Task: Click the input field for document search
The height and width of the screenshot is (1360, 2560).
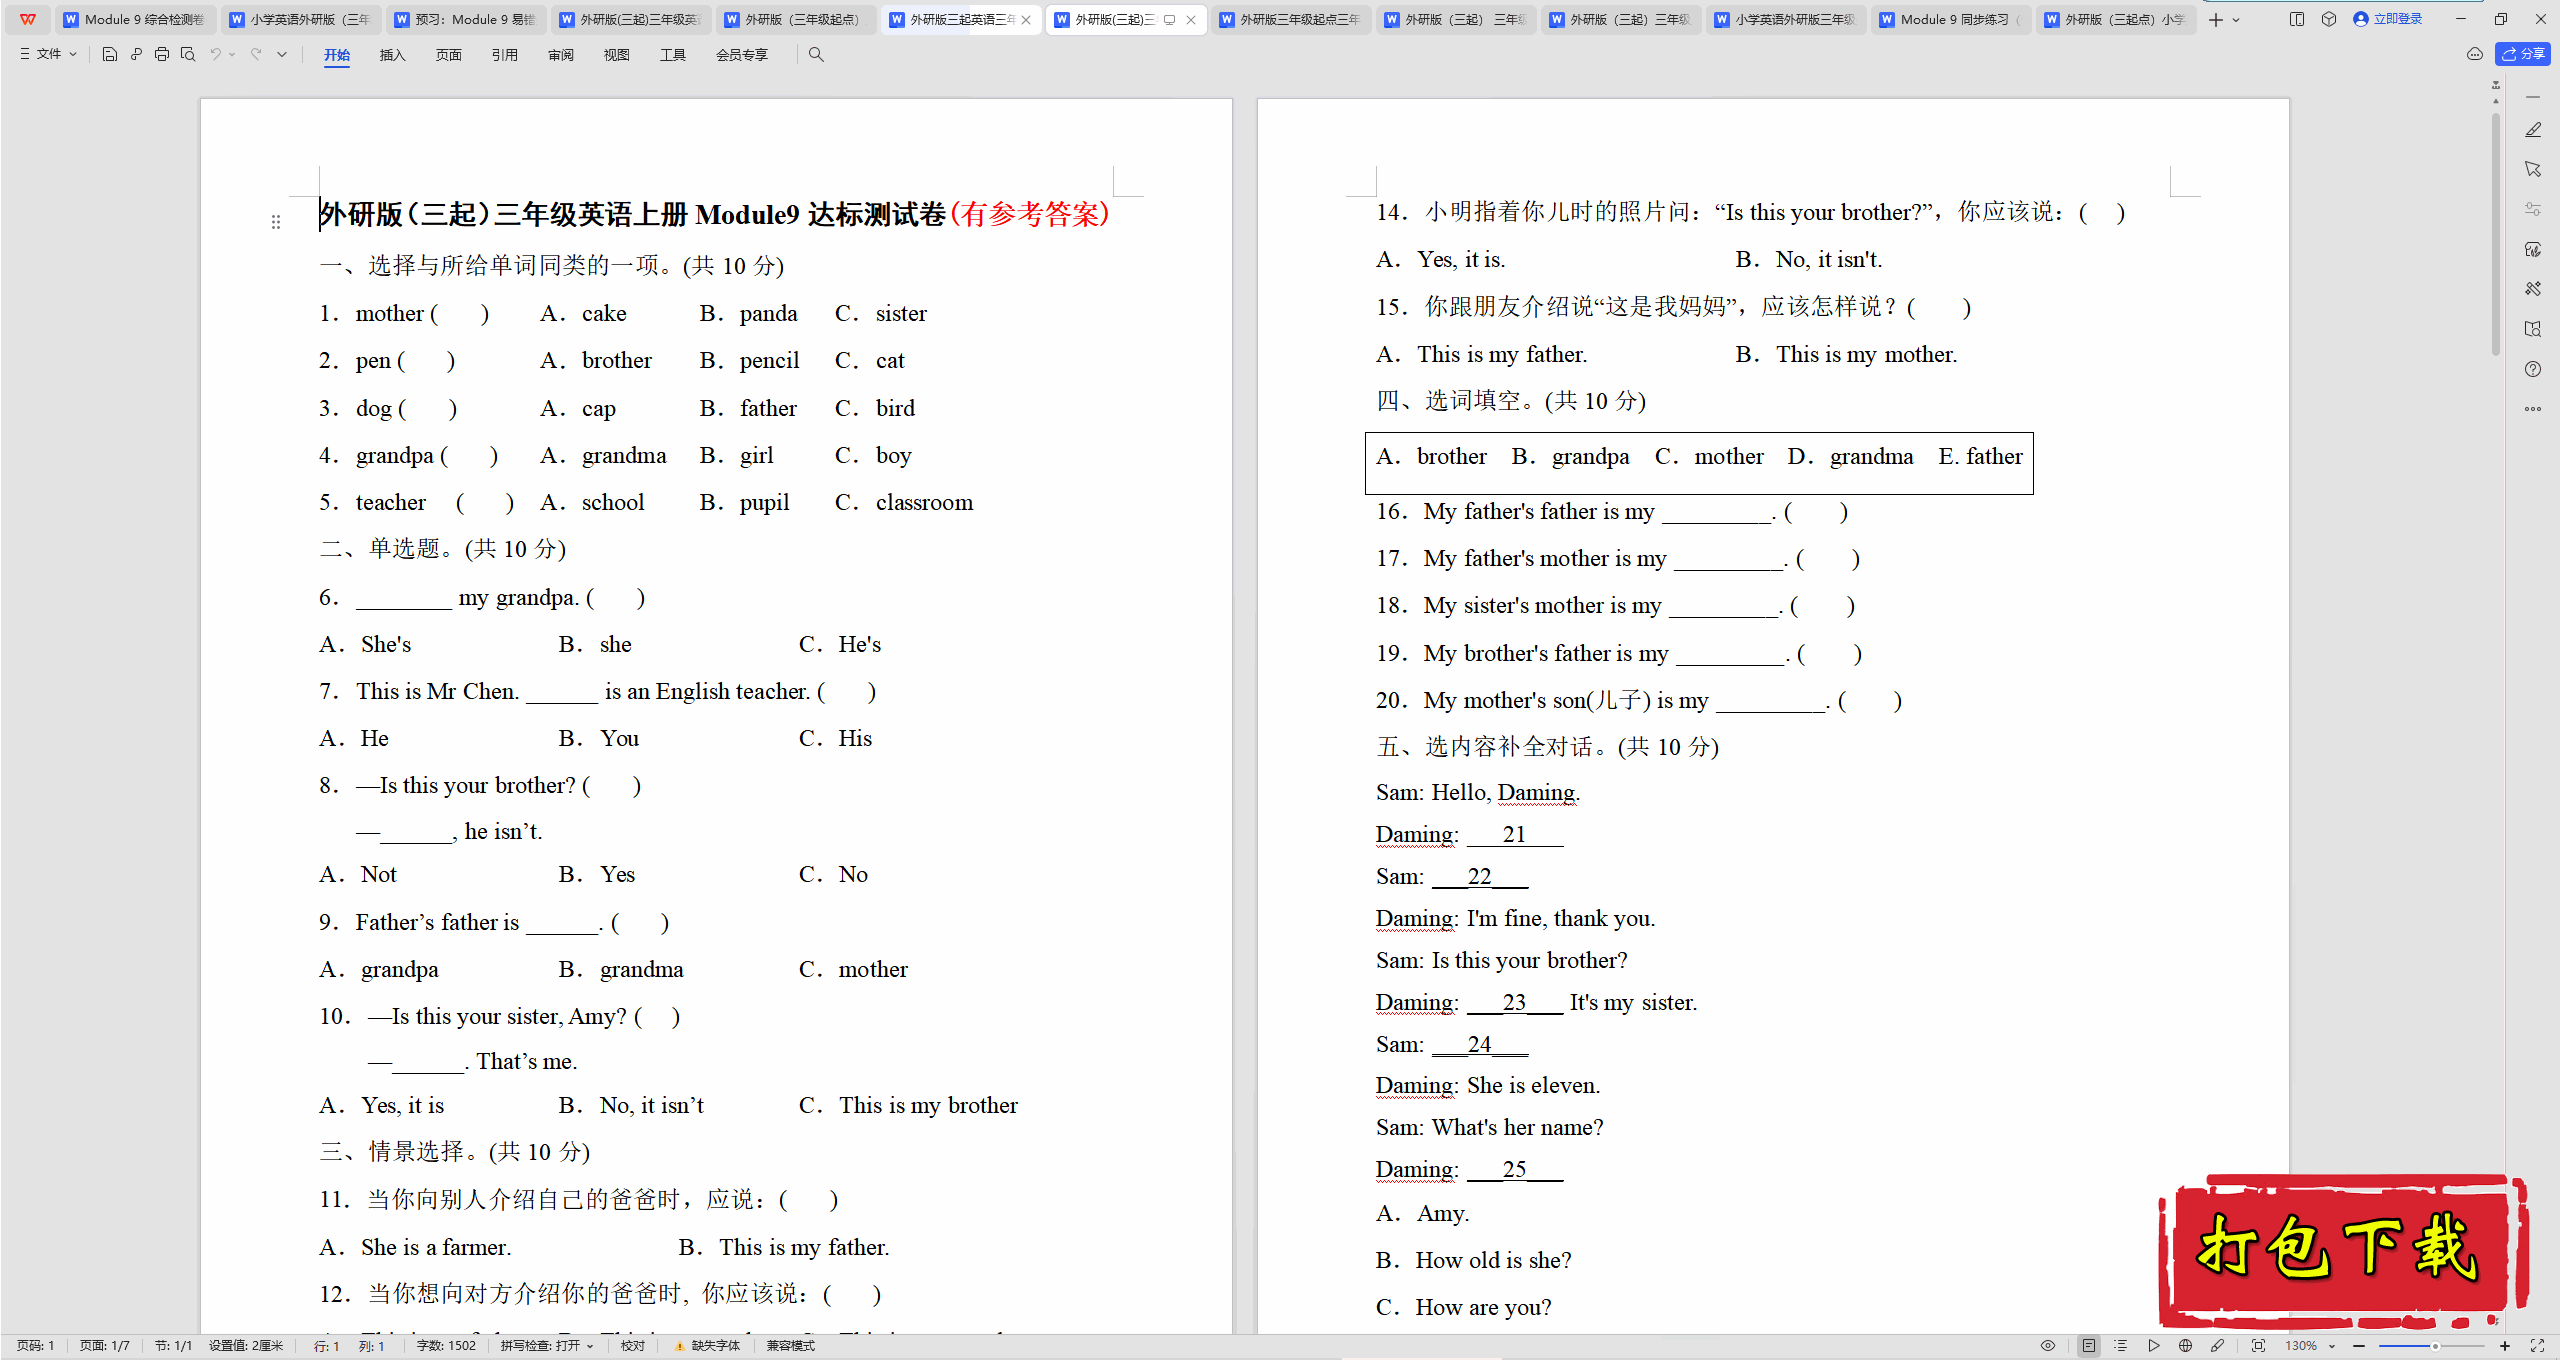Action: 818,54
